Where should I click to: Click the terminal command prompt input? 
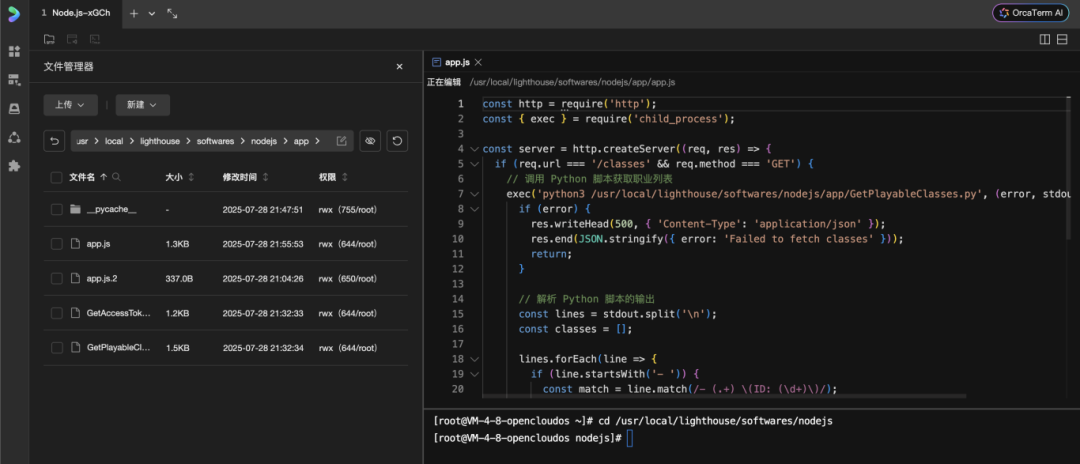631,439
